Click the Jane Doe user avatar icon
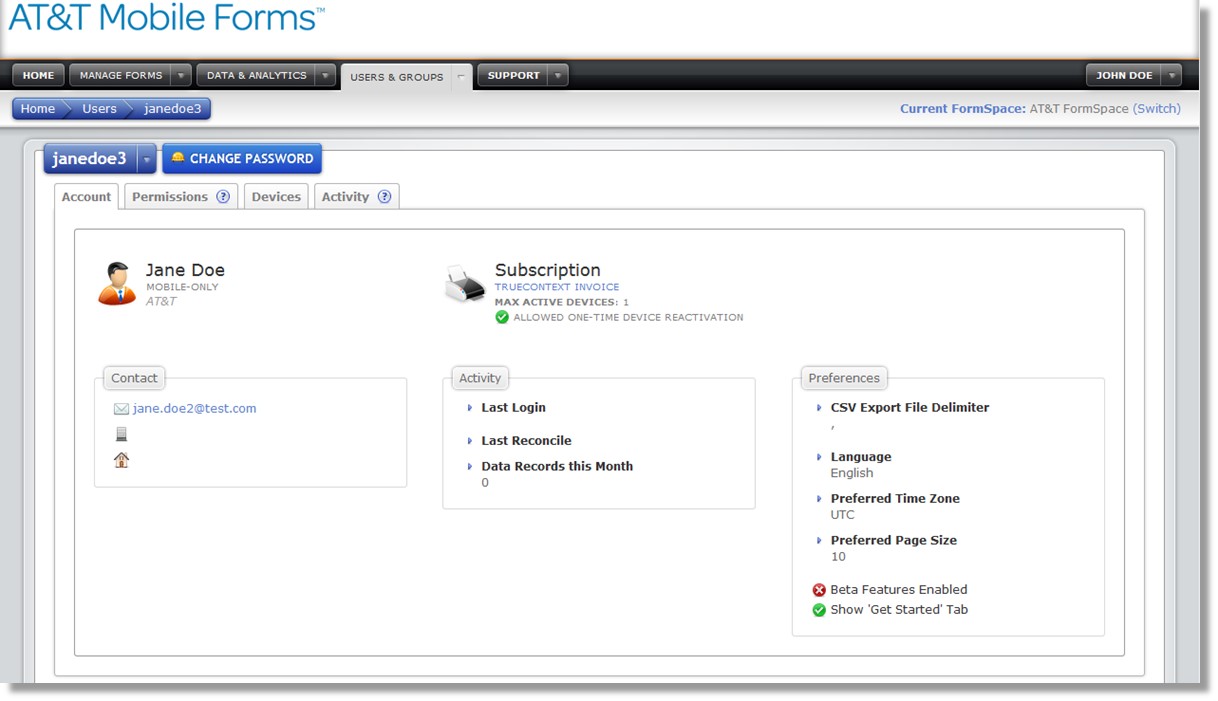Viewport: 1218px width, 701px height. point(117,284)
